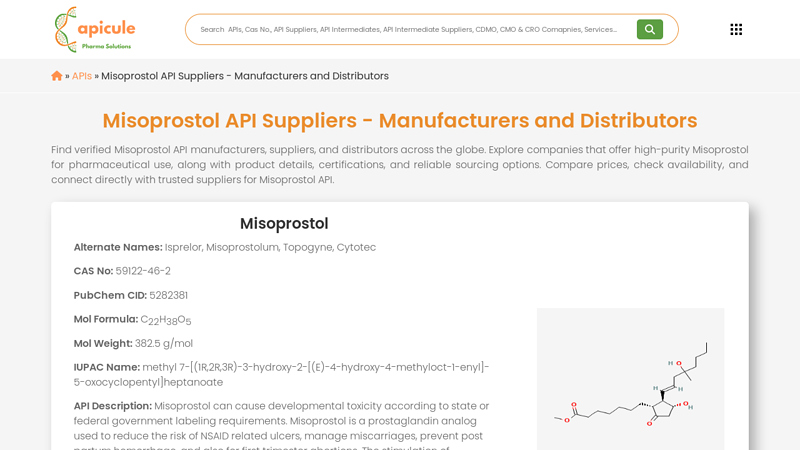
Task: Go to home via breadcrumb house icon
Action: (57, 76)
